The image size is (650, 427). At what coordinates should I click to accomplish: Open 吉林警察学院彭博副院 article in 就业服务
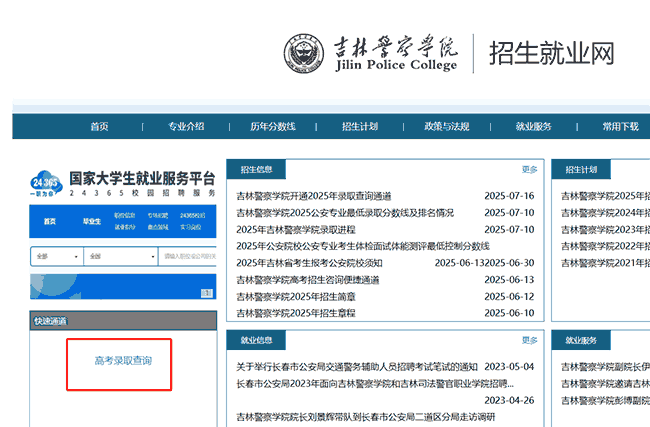(605, 400)
